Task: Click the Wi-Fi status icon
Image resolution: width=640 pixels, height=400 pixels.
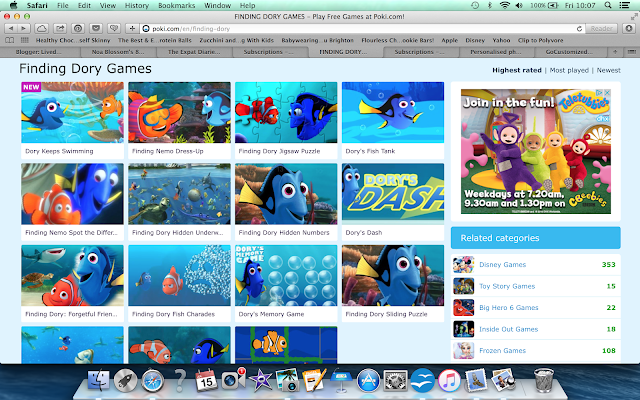Action: tap(504, 5)
